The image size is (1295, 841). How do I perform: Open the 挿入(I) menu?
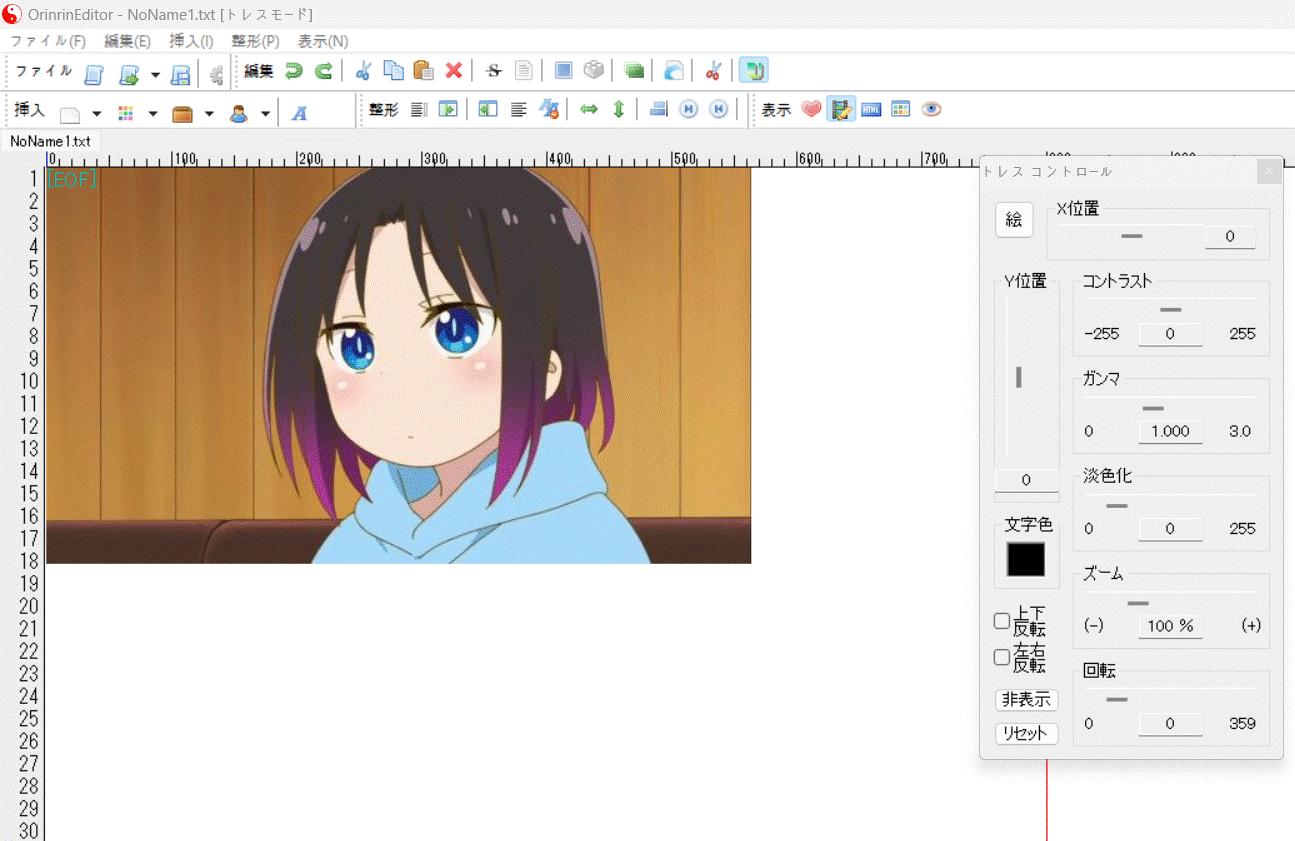pyautogui.click(x=191, y=41)
